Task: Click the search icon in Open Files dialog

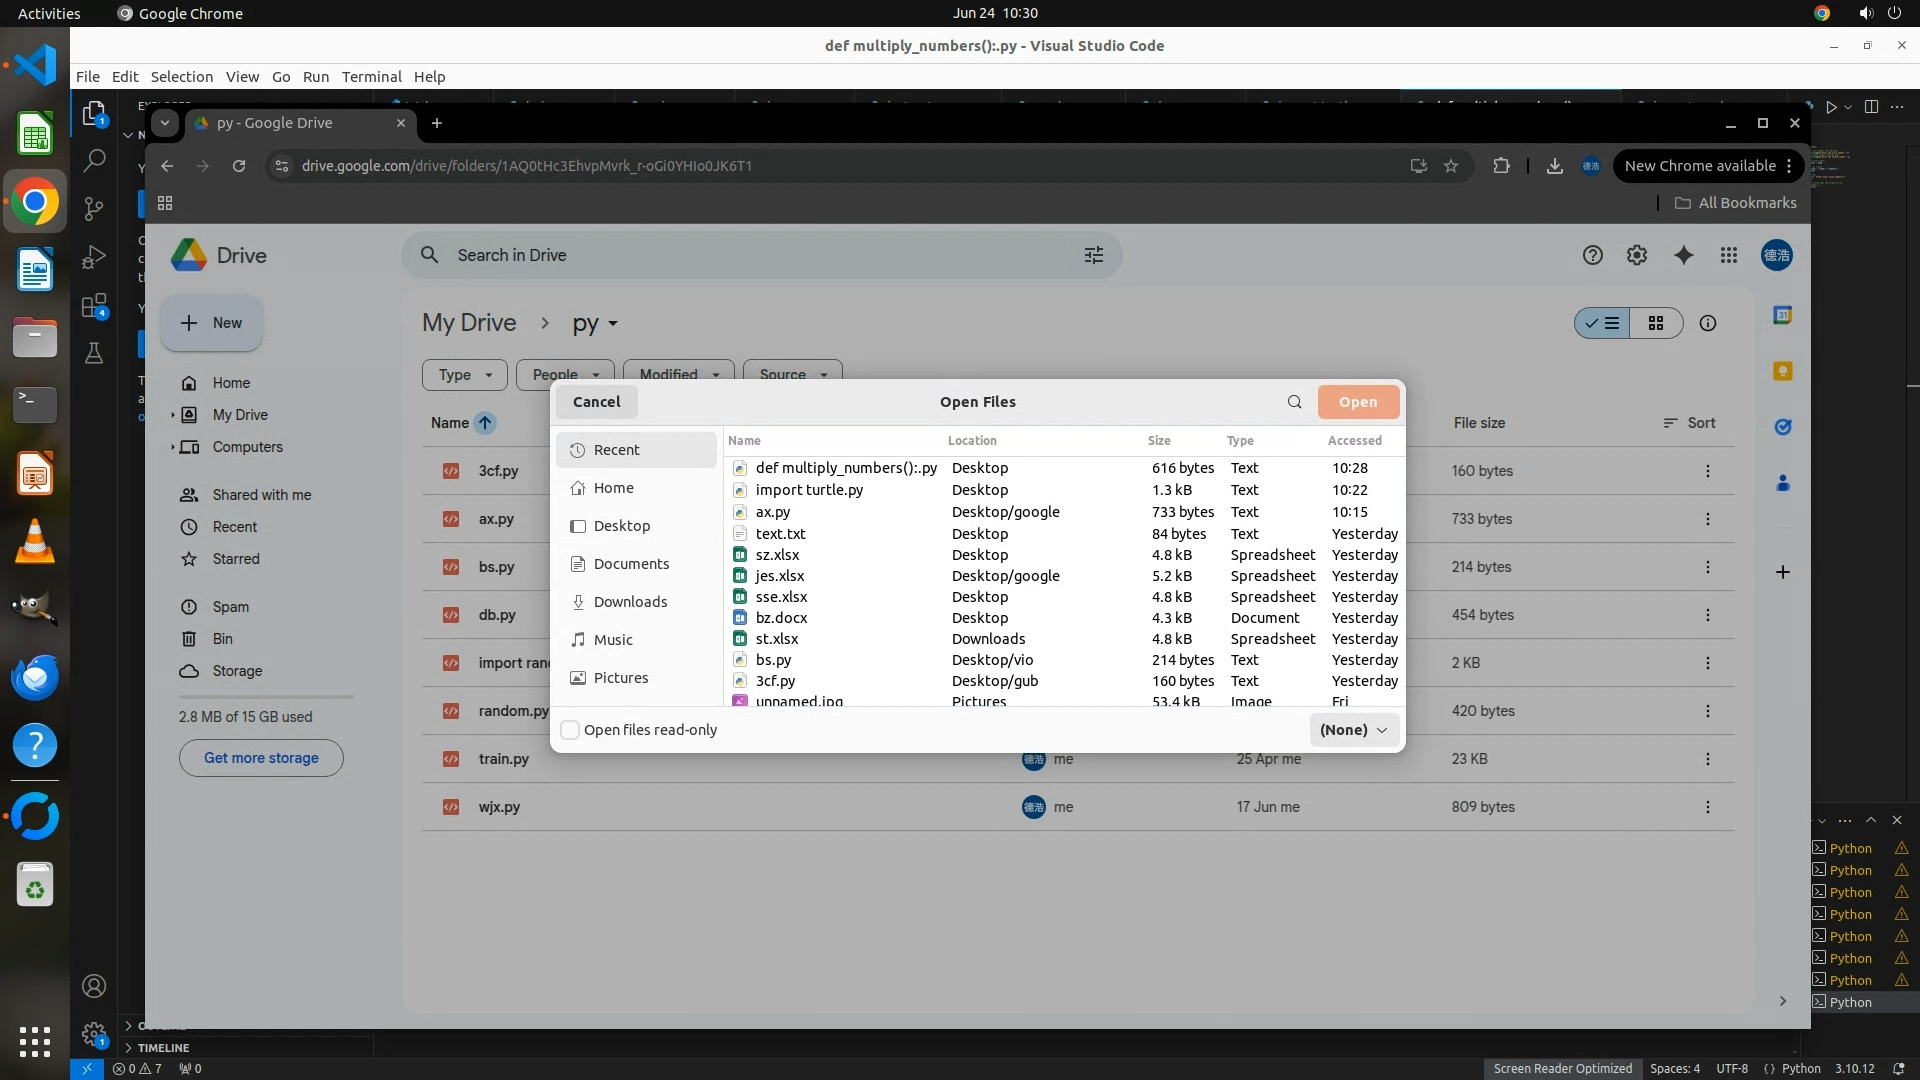Action: point(1294,402)
